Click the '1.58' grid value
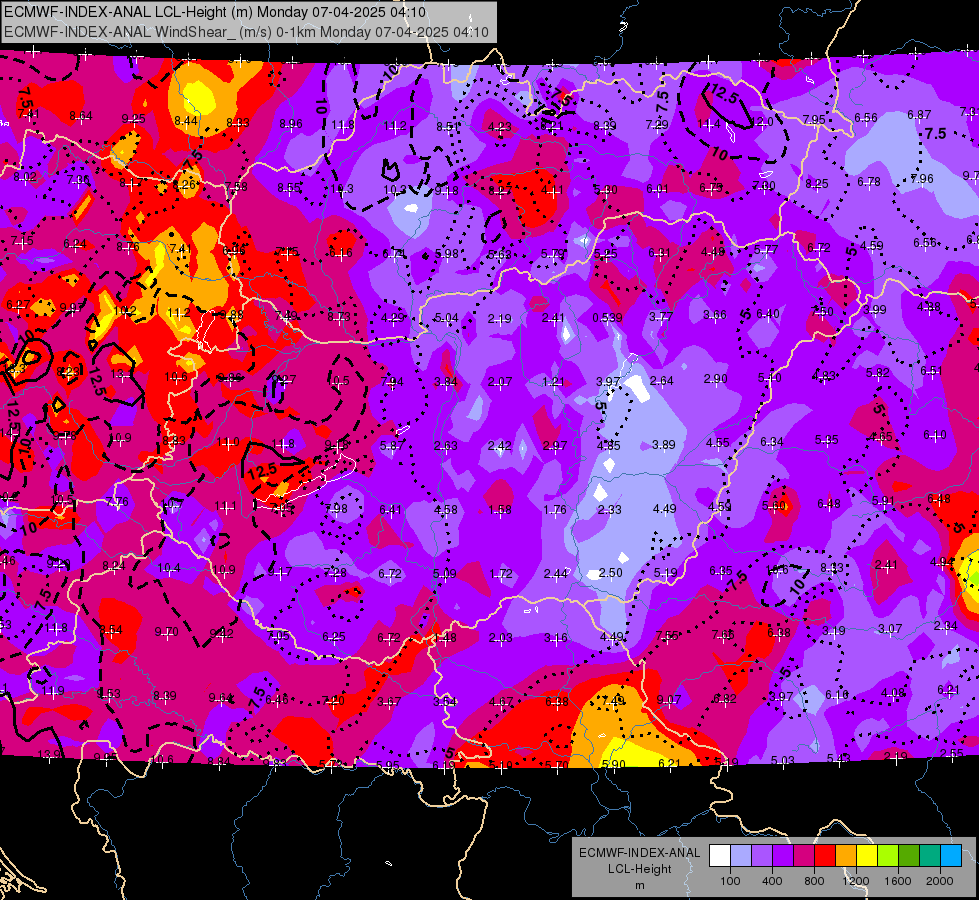 tap(500, 510)
